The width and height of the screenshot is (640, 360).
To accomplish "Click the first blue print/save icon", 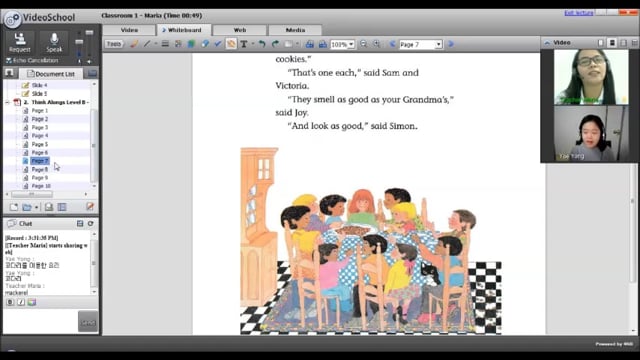I will pyautogui.click(x=310, y=44).
